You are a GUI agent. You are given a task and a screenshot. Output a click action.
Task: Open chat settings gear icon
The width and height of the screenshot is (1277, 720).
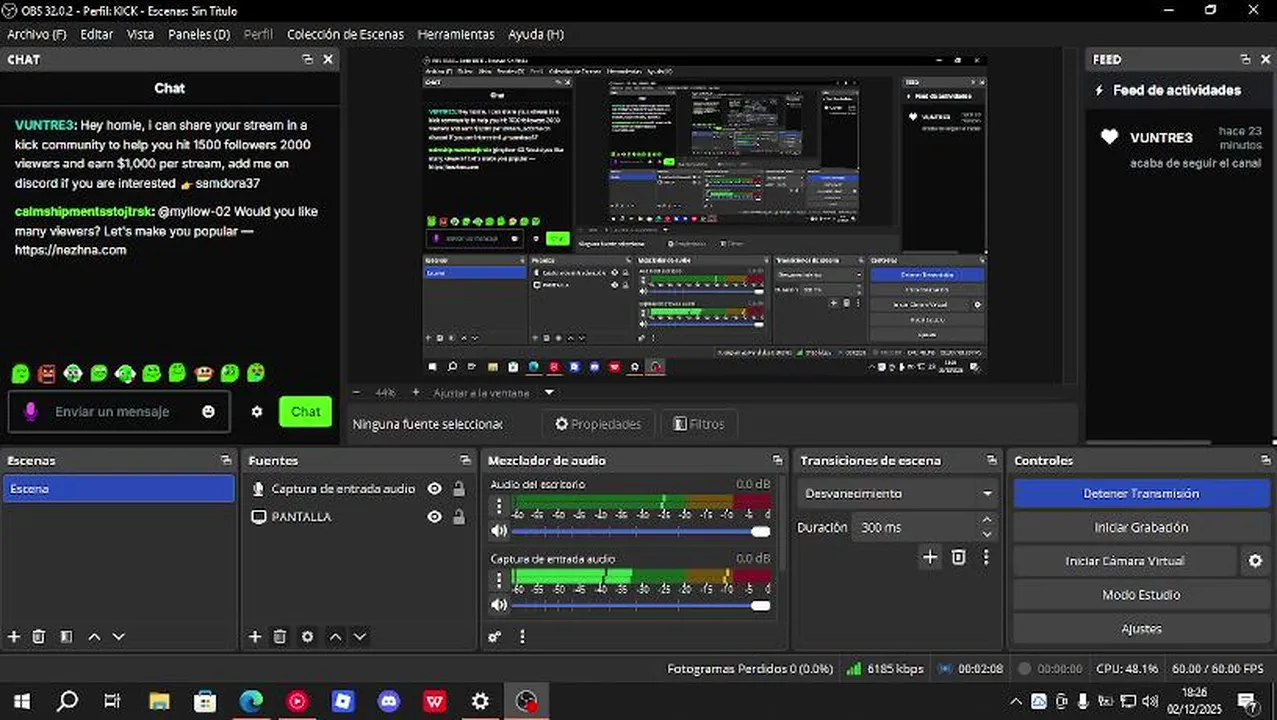point(257,411)
